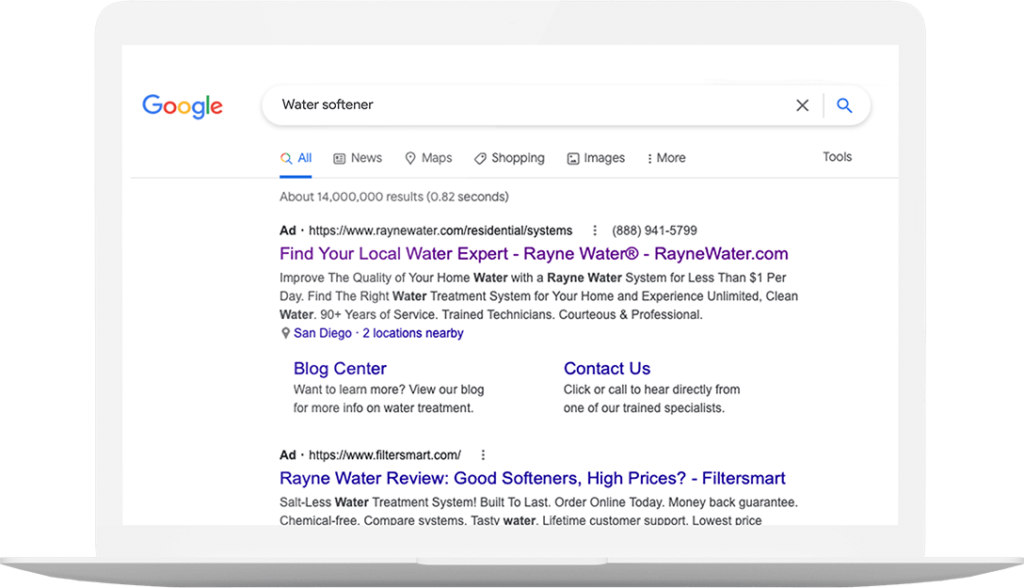
Task: Open the three-dot menu for RayneWater ad
Action: pos(595,230)
